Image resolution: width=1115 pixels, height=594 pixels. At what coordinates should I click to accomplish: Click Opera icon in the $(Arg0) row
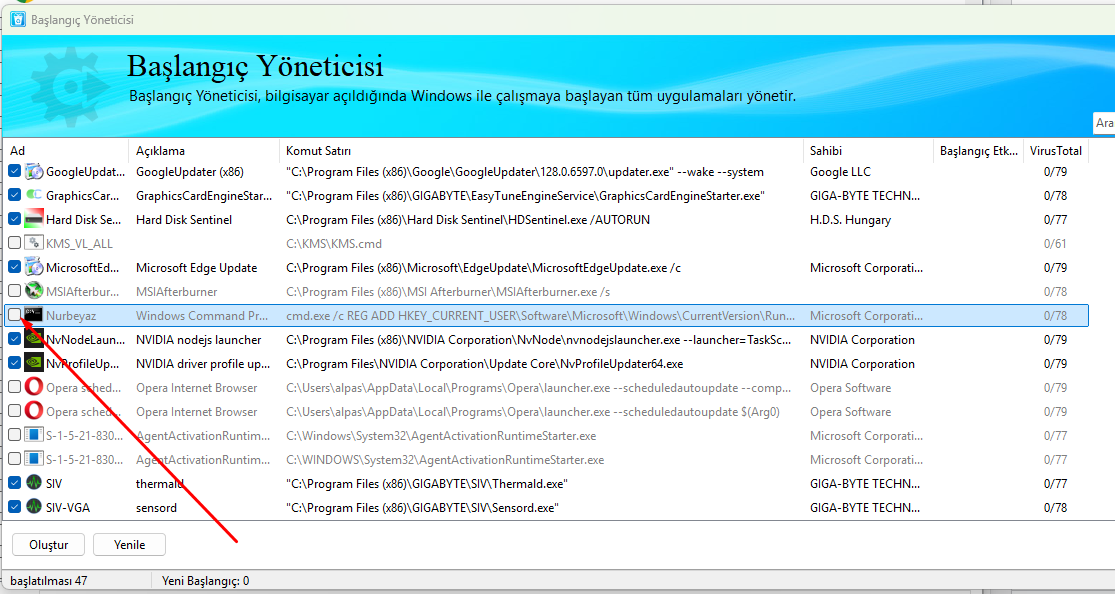pos(33,412)
